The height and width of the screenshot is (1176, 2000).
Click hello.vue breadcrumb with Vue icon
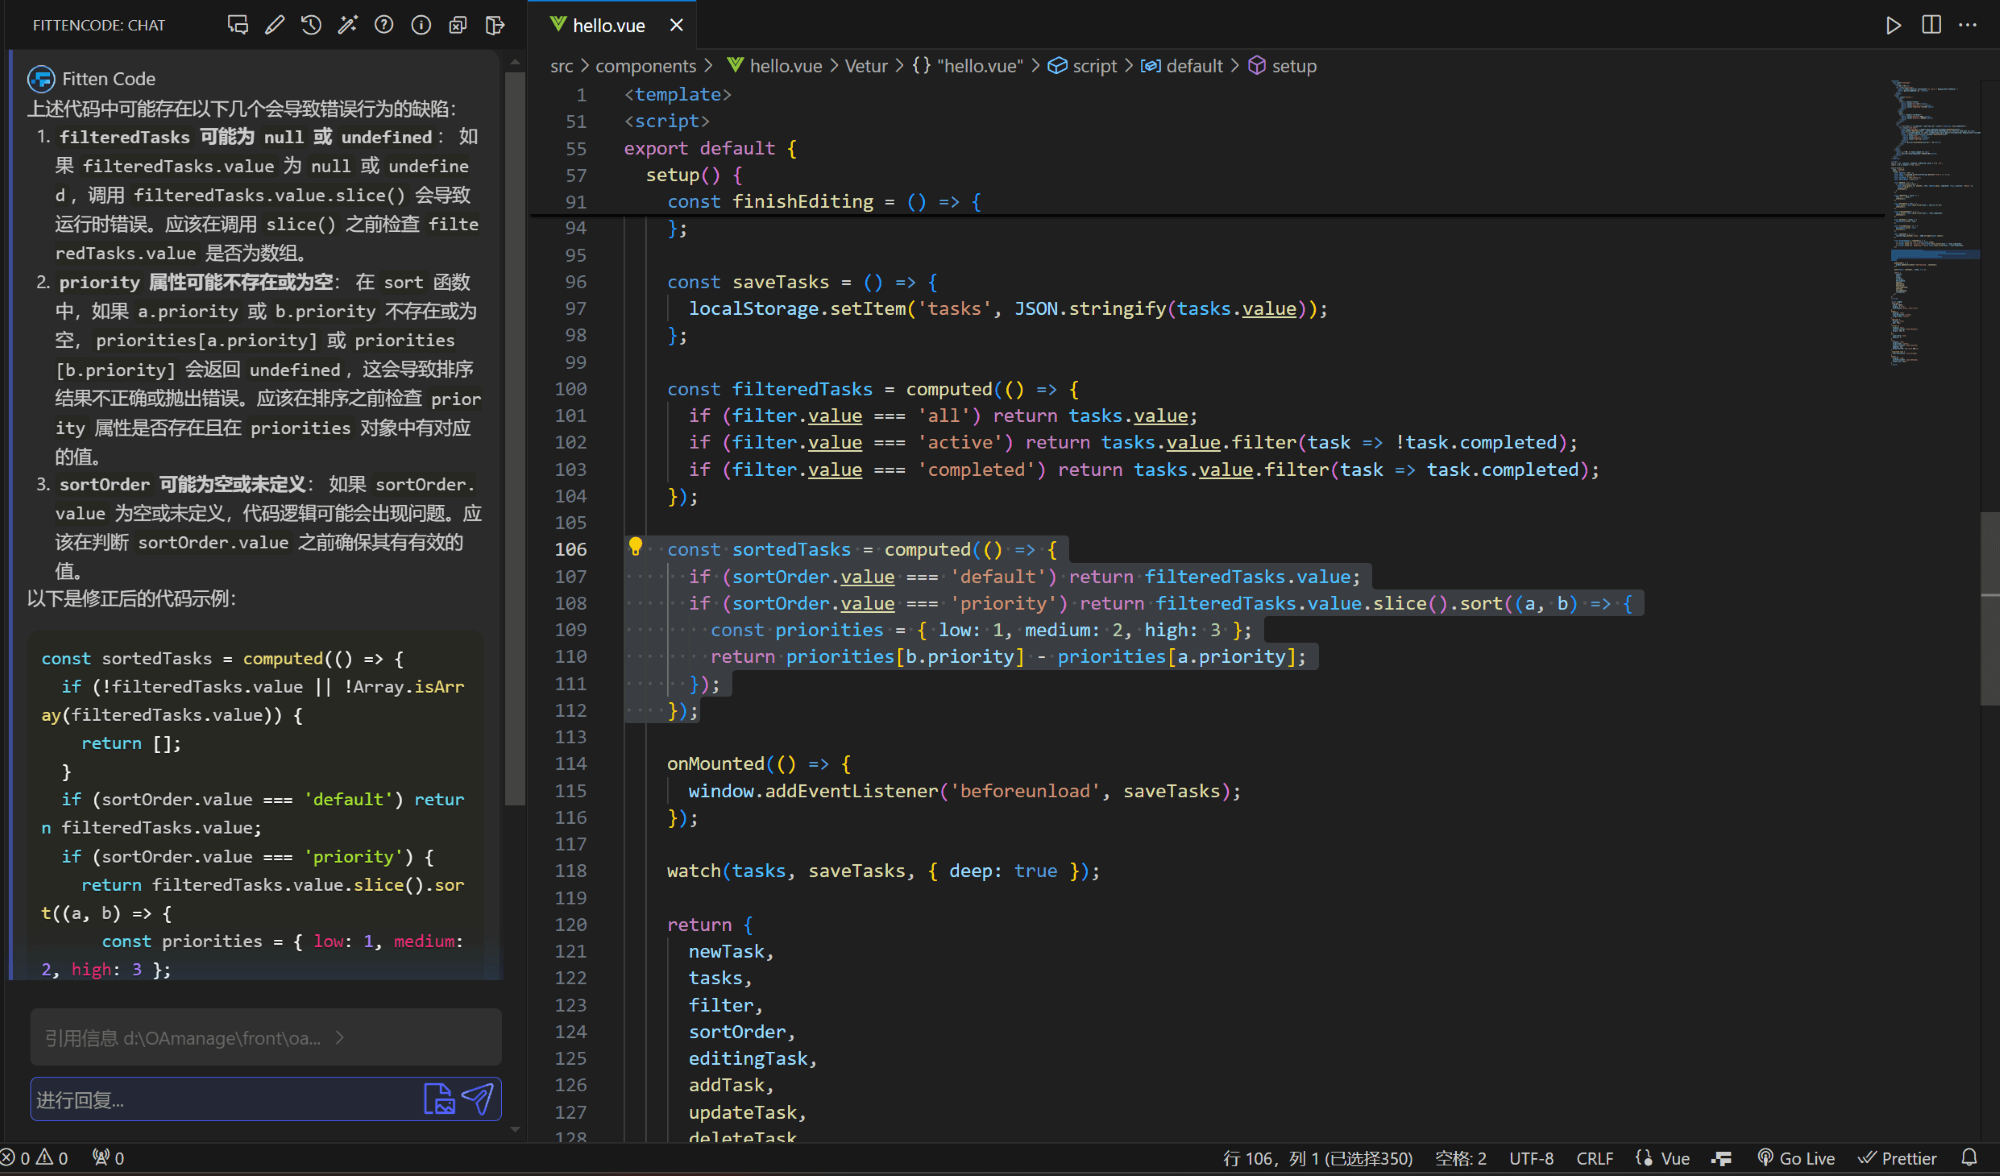[x=774, y=66]
